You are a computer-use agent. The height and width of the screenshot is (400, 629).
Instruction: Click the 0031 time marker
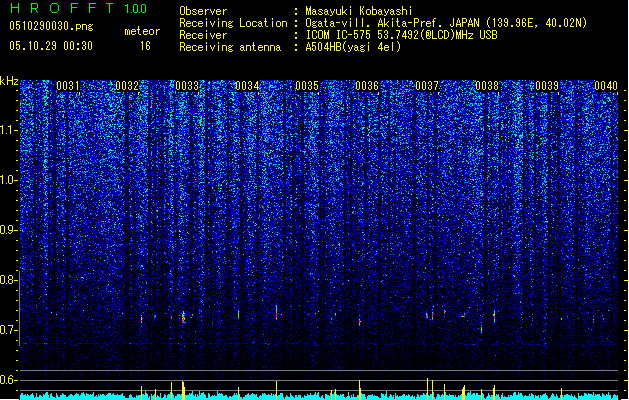[x=68, y=86]
